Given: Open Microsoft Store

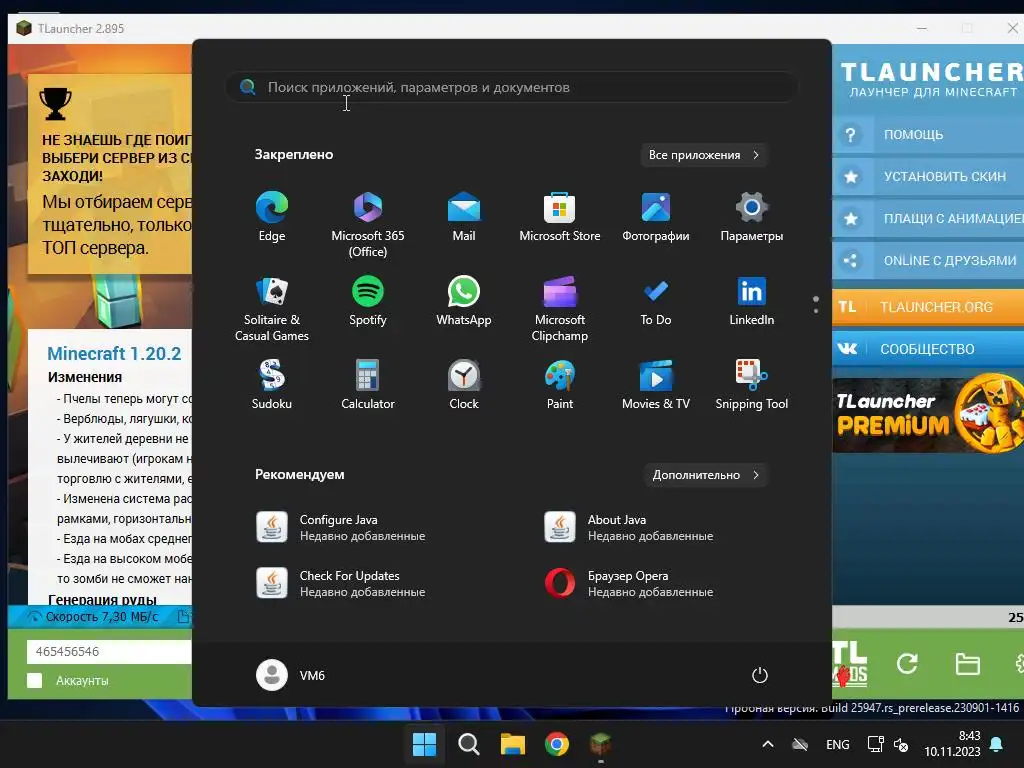Looking at the screenshot, I should point(560,217).
